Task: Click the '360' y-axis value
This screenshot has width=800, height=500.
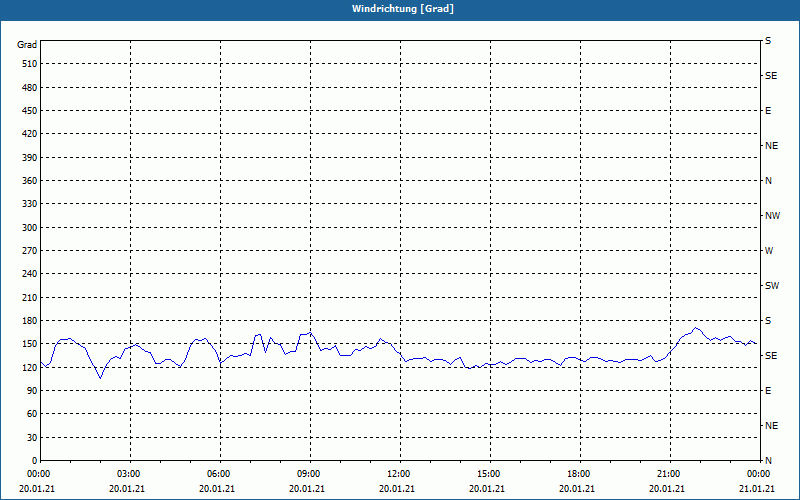Action: 30,181
